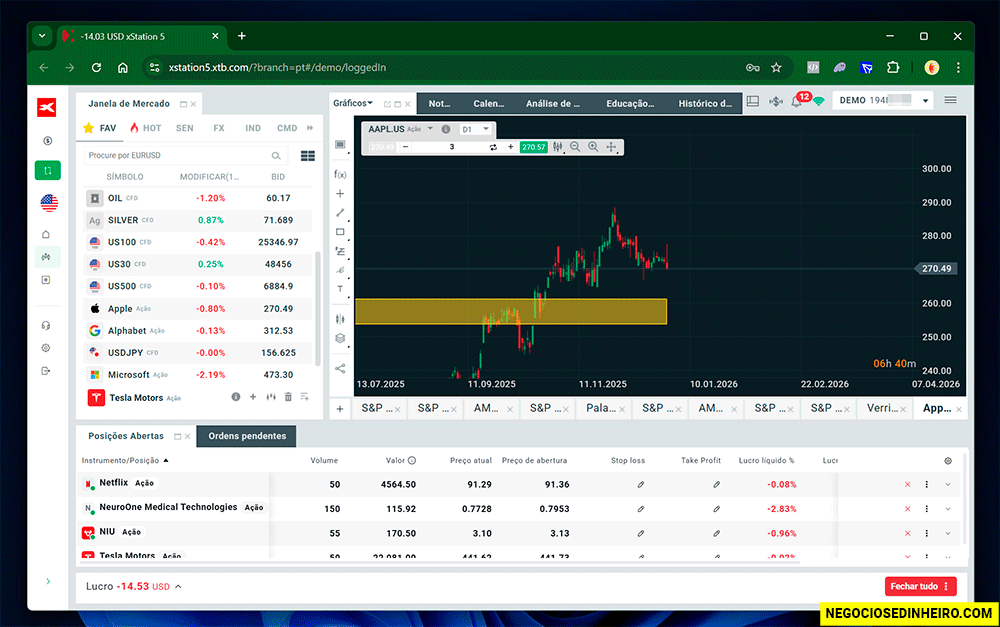This screenshot has width=1000, height=627.
Task: Open the D1 timeframe dropdown
Action: pos(476,129)
